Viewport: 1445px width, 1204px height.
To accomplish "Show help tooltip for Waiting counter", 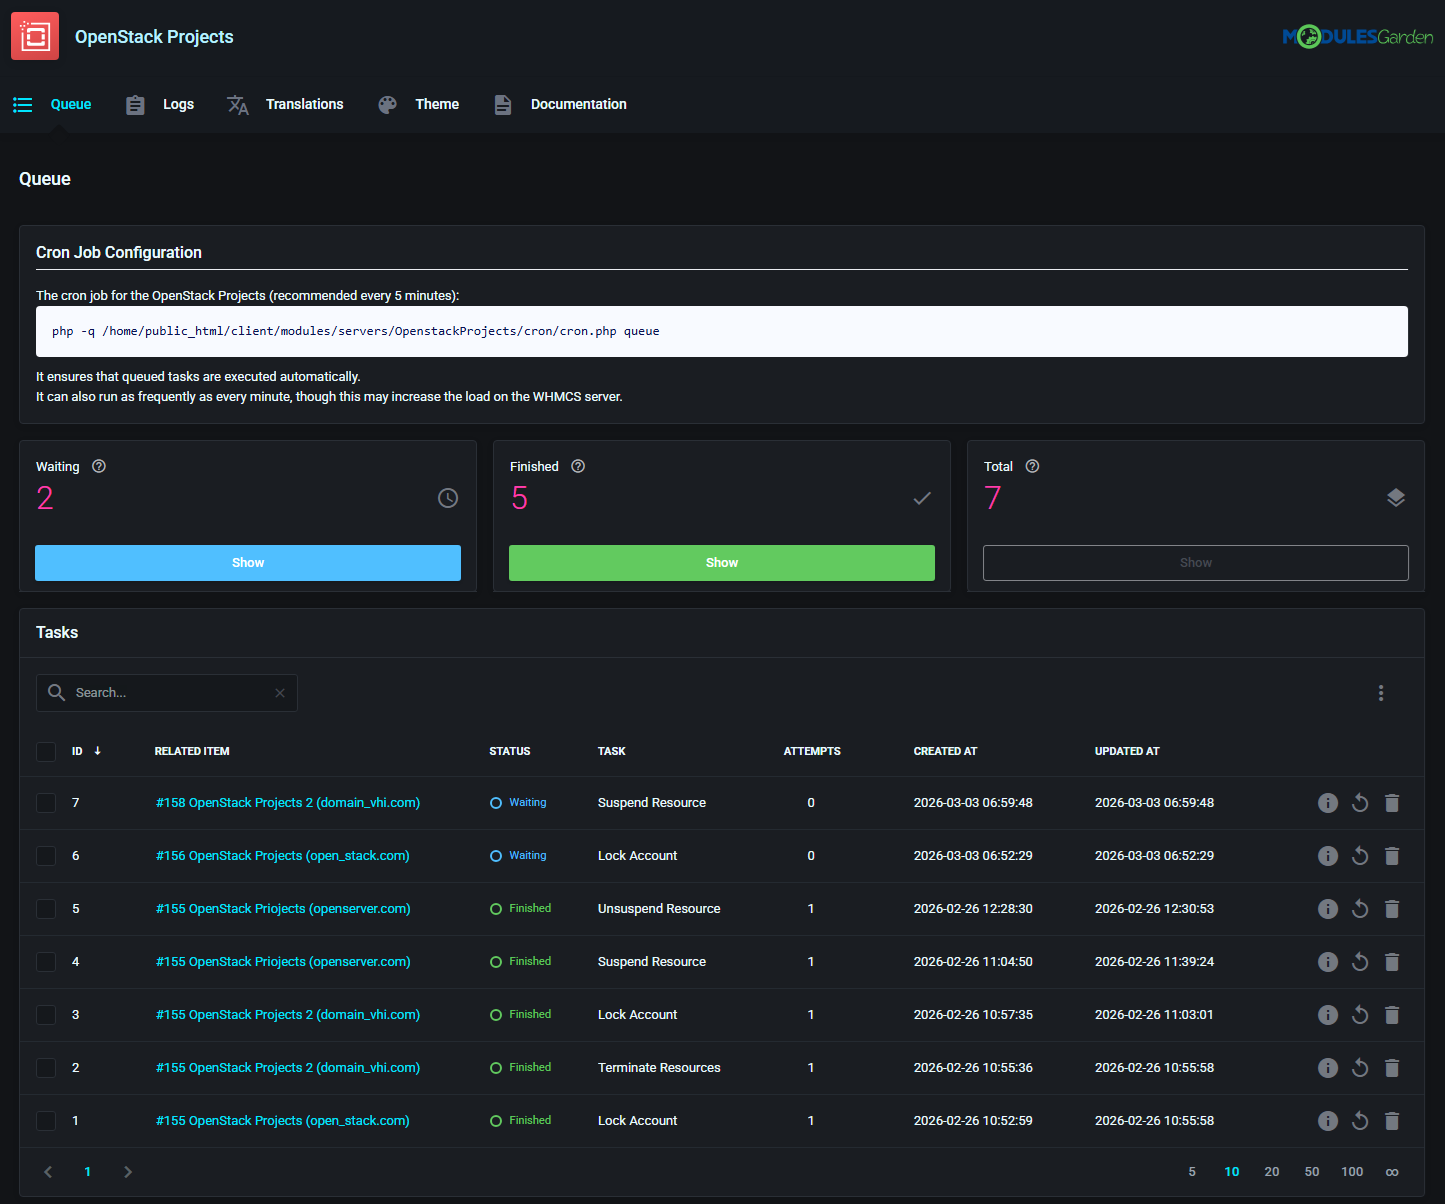I will 99,466.
